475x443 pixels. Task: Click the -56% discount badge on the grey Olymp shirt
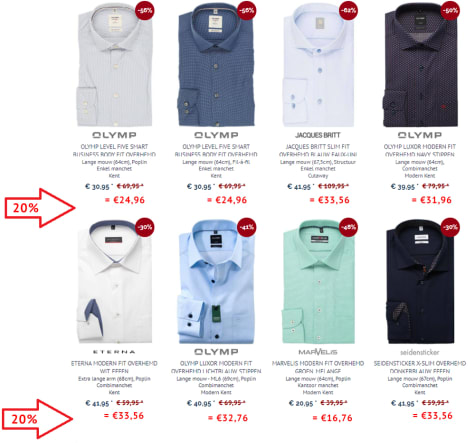[x=144, y=10]
